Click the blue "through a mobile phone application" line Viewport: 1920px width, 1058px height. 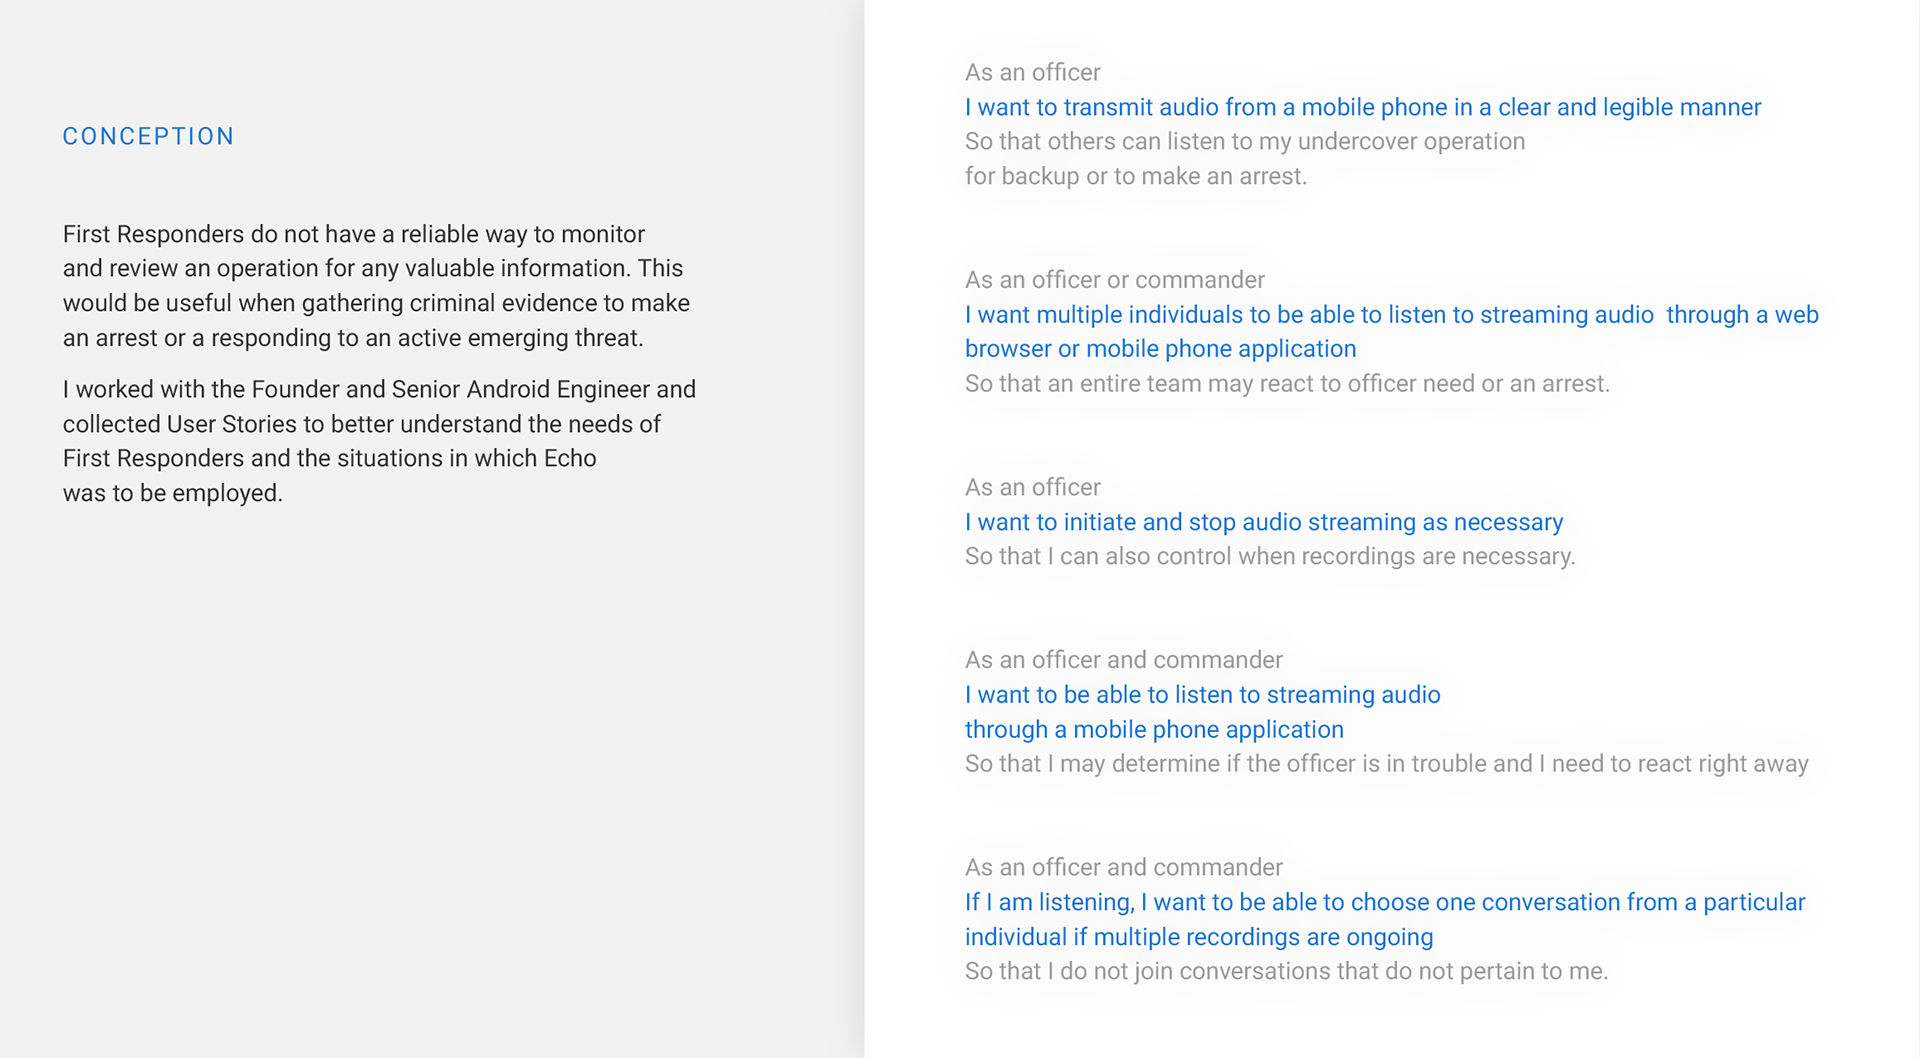point(1154,730)
